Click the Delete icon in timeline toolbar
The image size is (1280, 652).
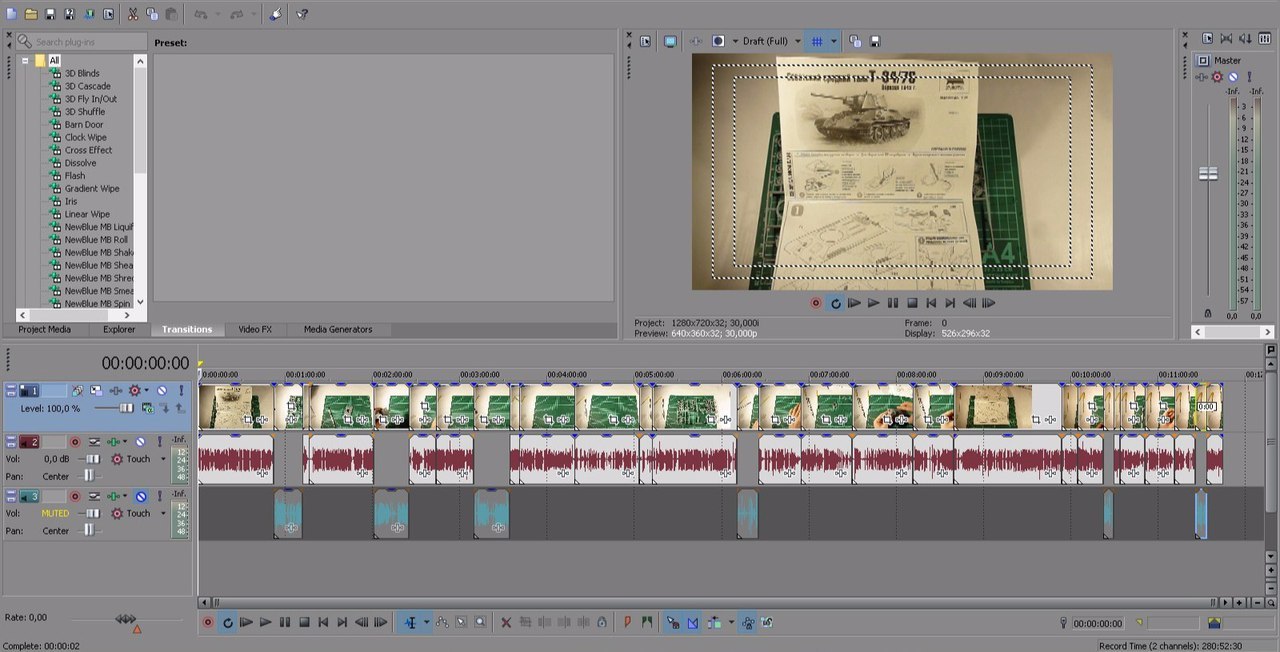pyautogui.click(x=506, y=622)
